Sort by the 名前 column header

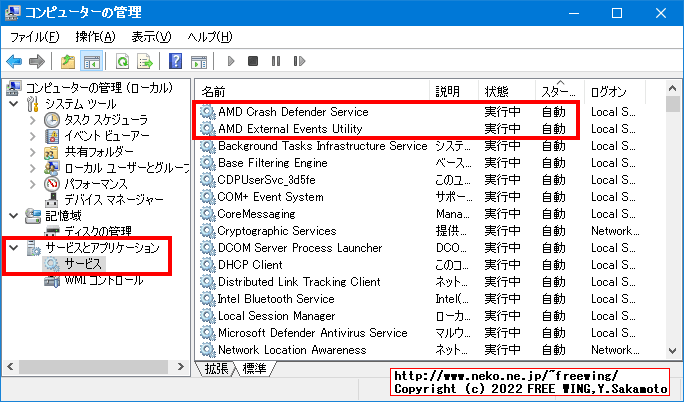point(312,92)
